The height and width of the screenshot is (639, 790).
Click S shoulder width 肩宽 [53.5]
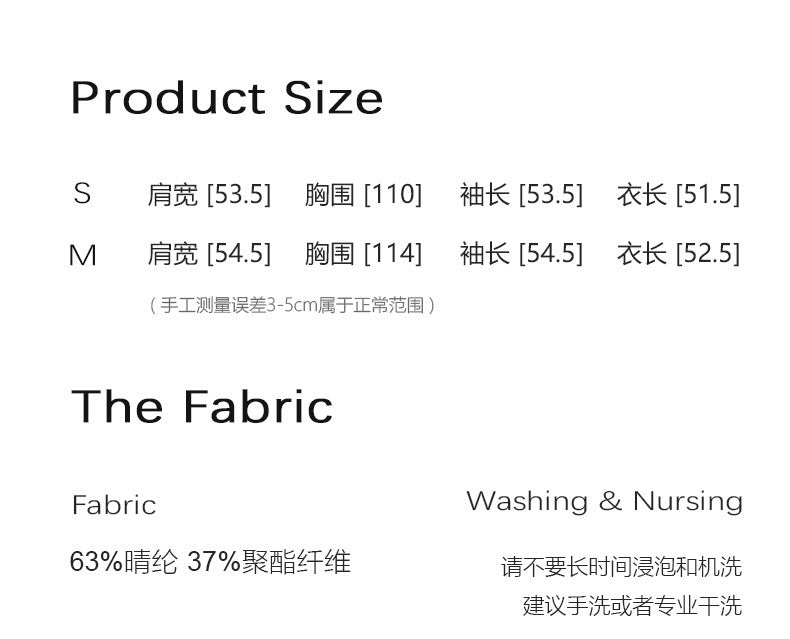click(209, 195)
